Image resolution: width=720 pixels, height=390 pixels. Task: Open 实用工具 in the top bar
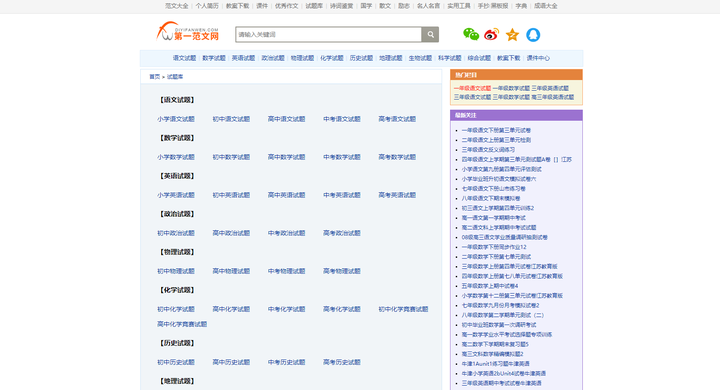[x=459, y=6]
